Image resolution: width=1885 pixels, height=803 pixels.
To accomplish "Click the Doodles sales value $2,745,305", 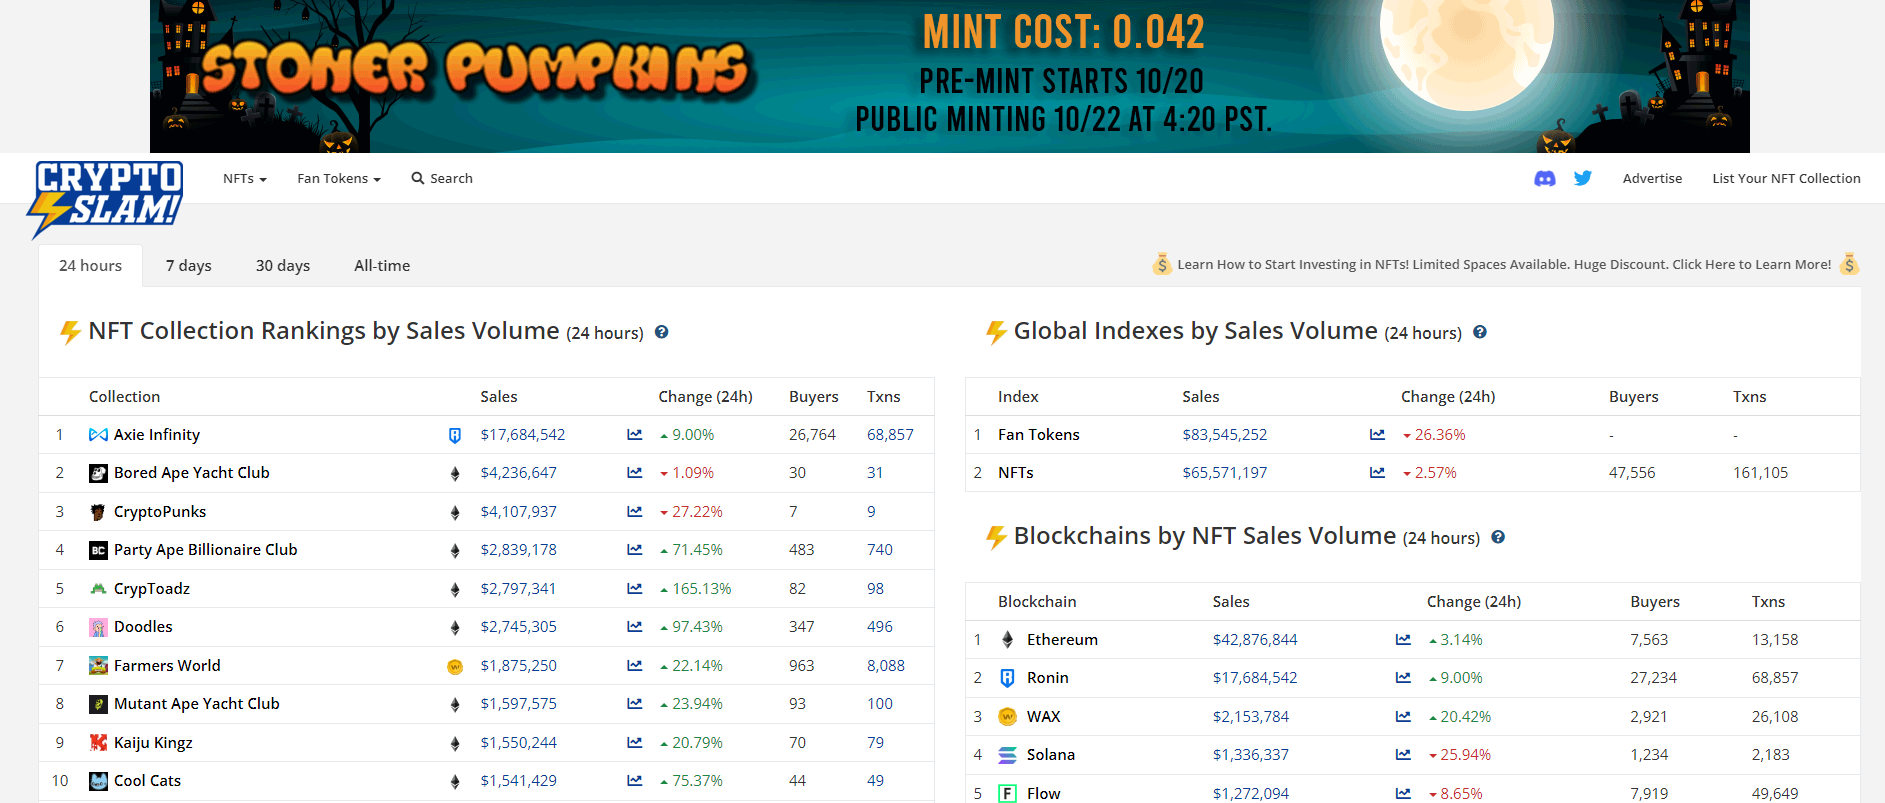I will [519, 627].
